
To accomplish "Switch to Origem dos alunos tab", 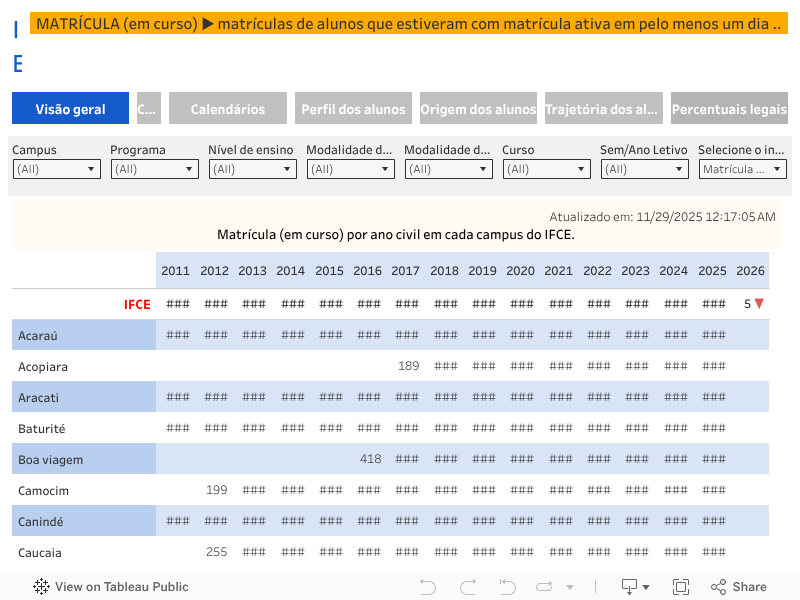I will (x=478, y=108).
